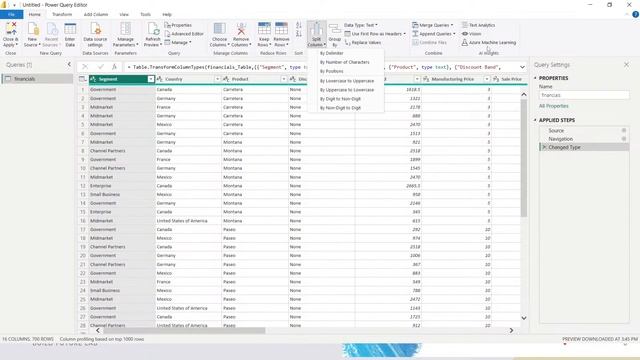Click the Manage Parameters icon
The height and width of the screenshot is (360, 640).
125,29
